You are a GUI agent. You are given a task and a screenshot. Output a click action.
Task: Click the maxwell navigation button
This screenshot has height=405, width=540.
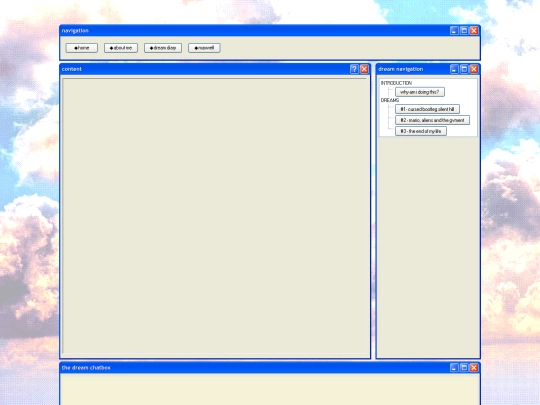click(x=204, y=48)
